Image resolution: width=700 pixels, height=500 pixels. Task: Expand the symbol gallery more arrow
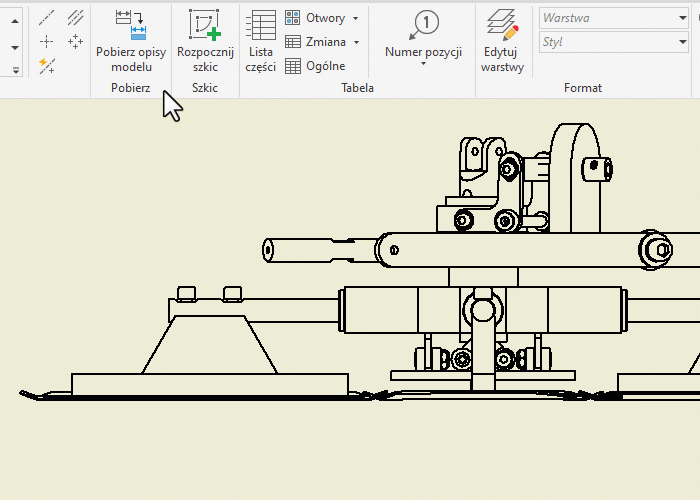tap(15, 70)
